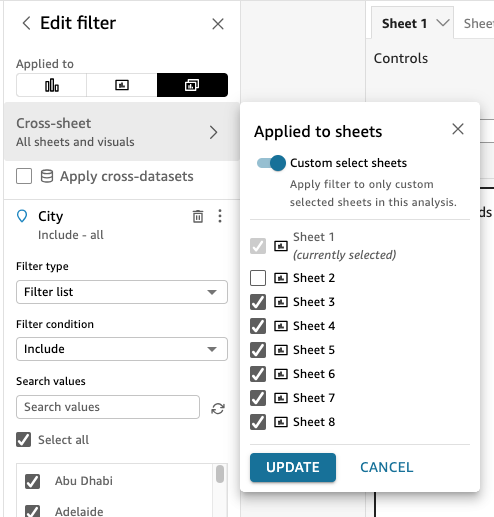Delete the City filter with trash icon
This screenshot has width=494, height=517.
tap(198, 216)
